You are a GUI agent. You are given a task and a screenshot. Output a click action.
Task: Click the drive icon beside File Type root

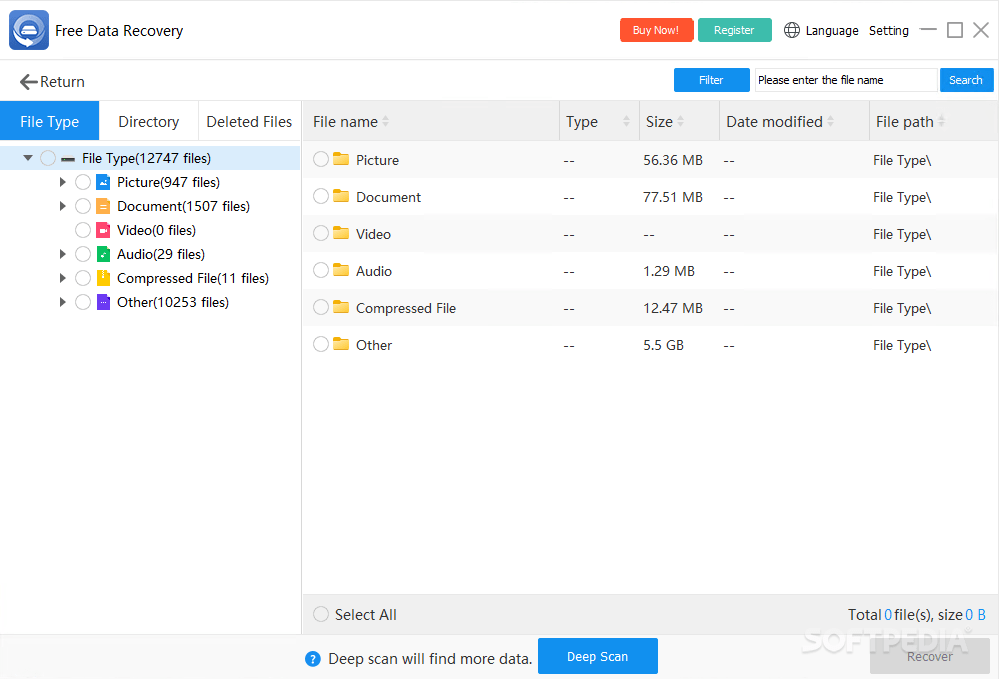point(68,159)
